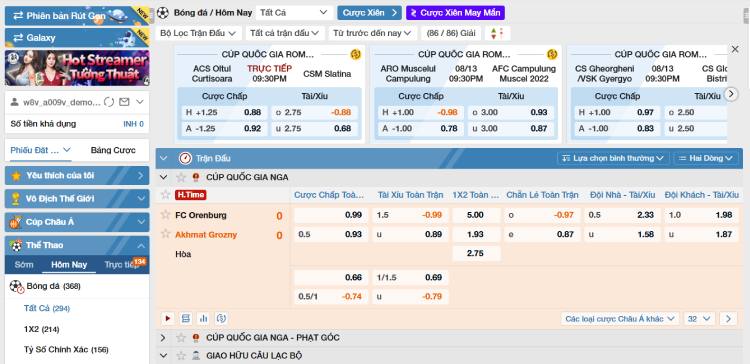750x364 pixels.
Task: Toggle star beside H.Time
Action: tap(165, 195)
